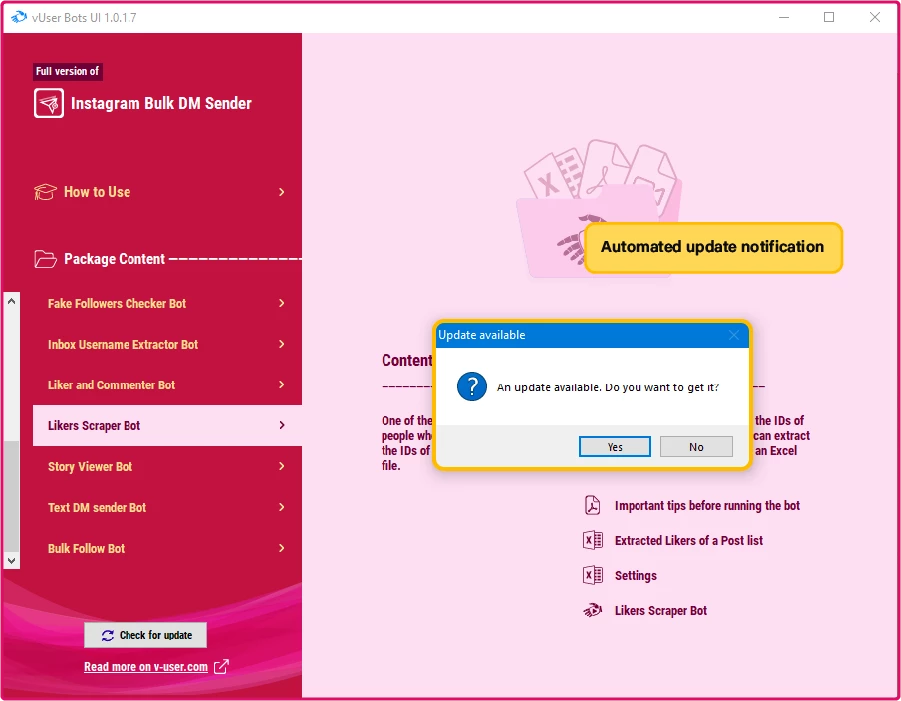901x701 pixels.
Task: Close the vUser Bots UI window
Action: (x=875, y=17)
